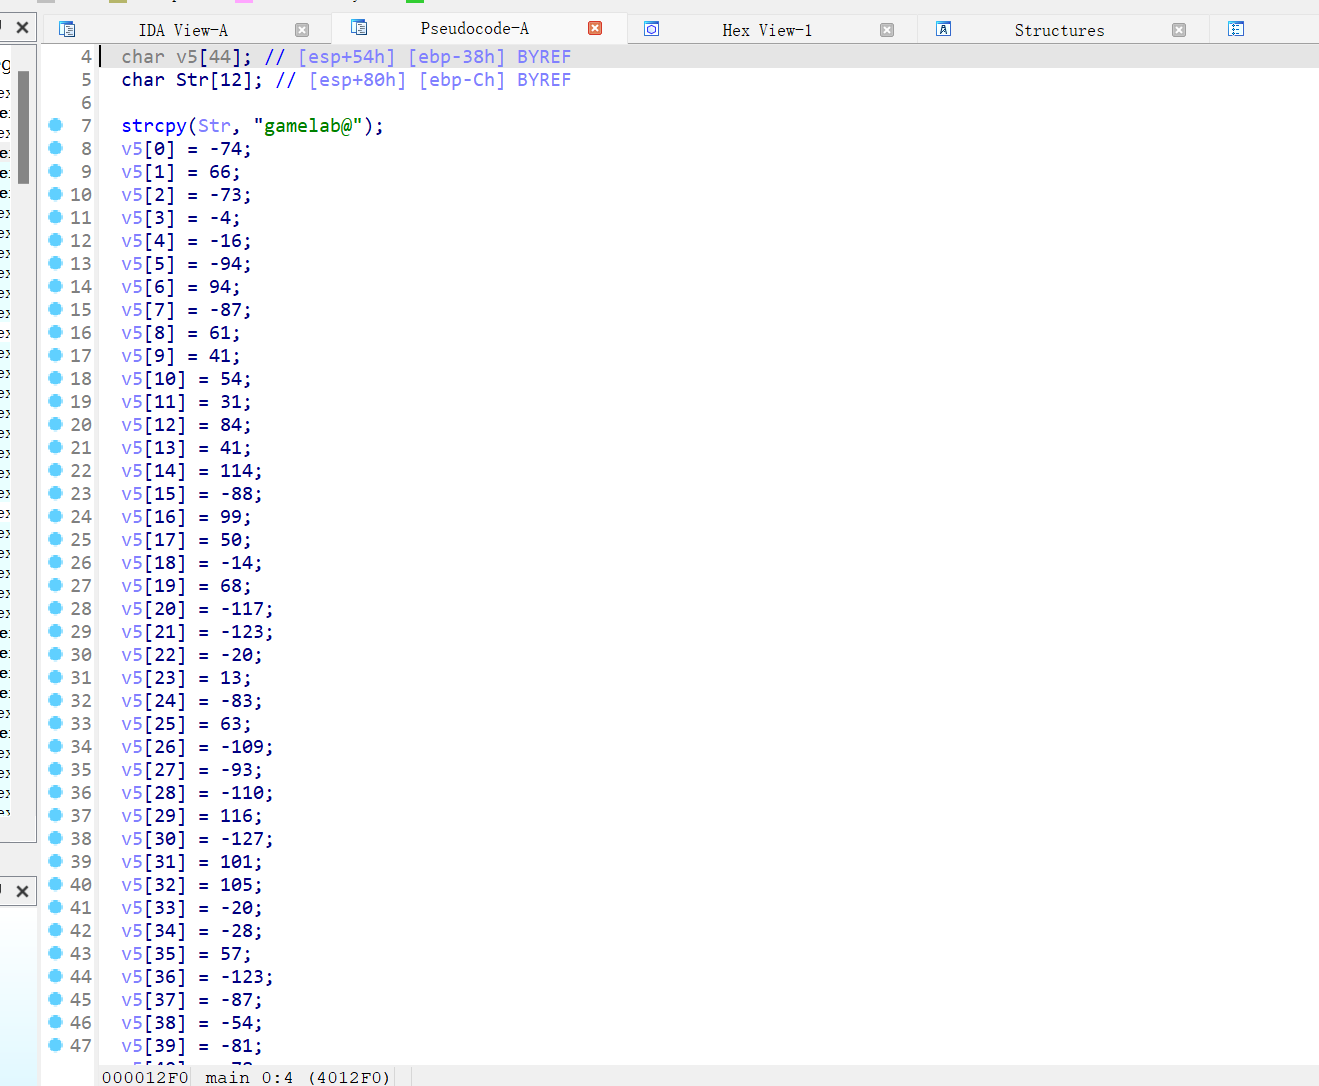Click the partially visible tab icon after Structures

[1236, 29]
